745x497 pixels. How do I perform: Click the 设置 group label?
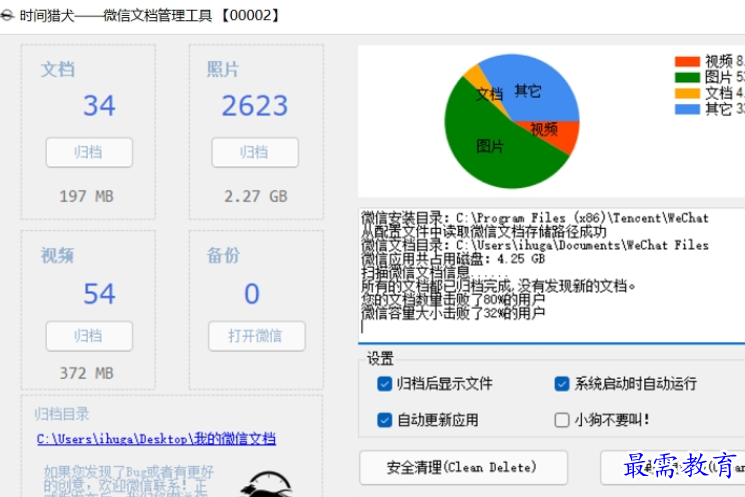coord(380,358)
